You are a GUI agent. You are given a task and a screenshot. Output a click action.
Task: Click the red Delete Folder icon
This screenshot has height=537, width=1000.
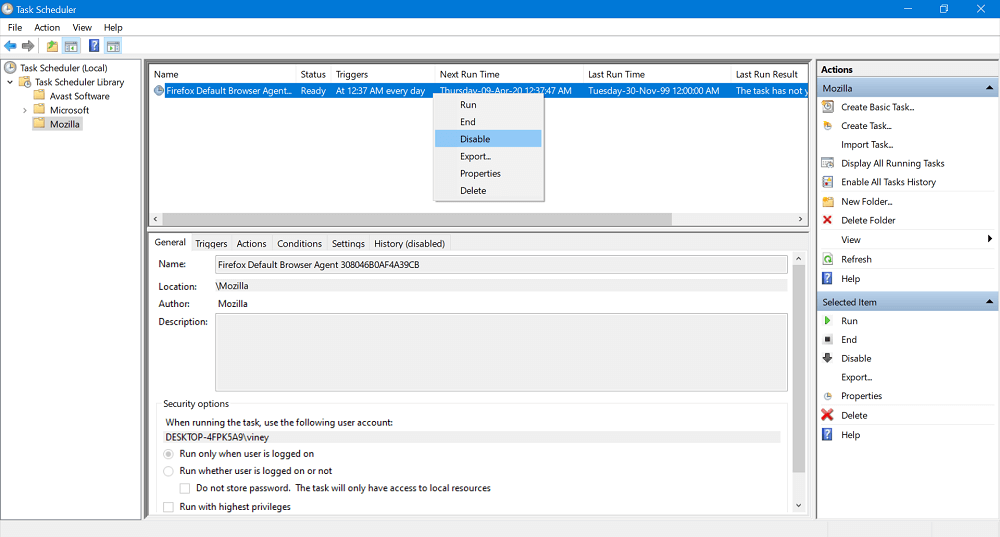point(828,220)
